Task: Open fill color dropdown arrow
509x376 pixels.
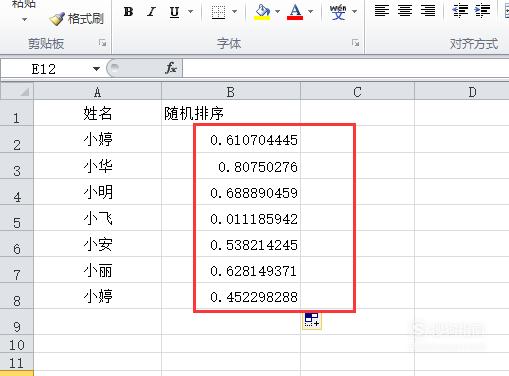Action: coord(278,12)
